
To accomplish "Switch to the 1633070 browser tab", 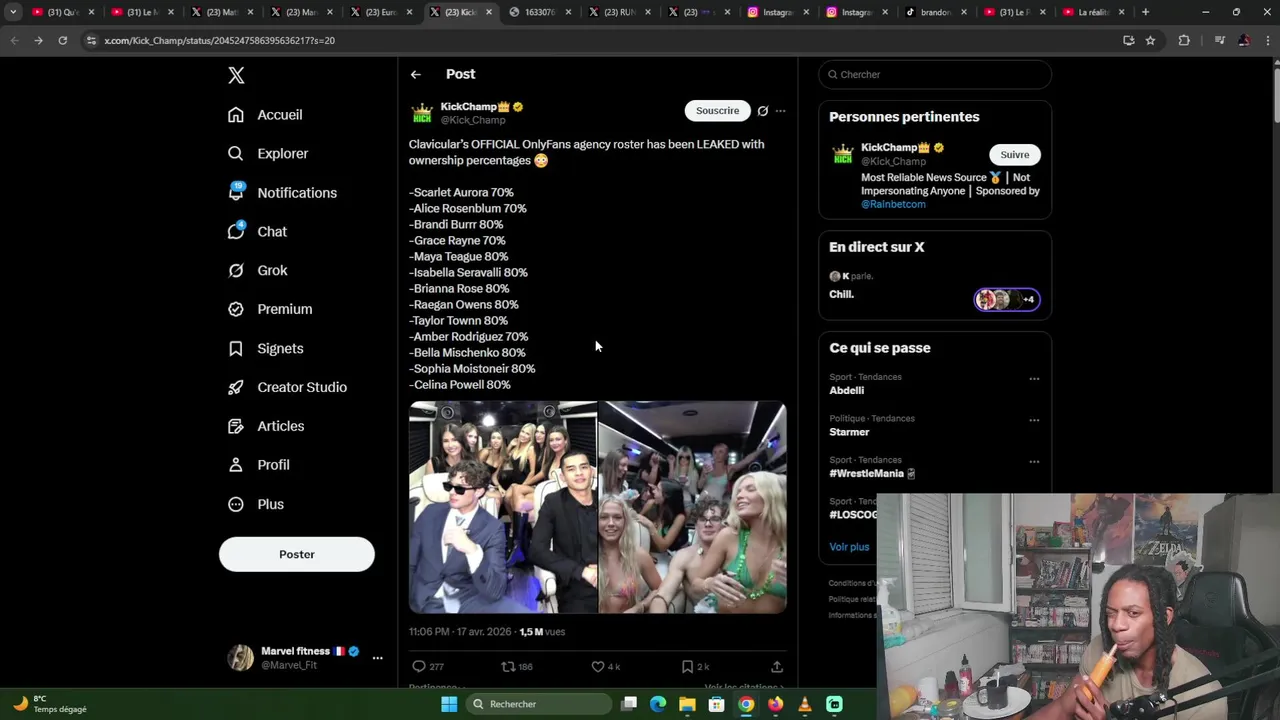I will 538,12.
